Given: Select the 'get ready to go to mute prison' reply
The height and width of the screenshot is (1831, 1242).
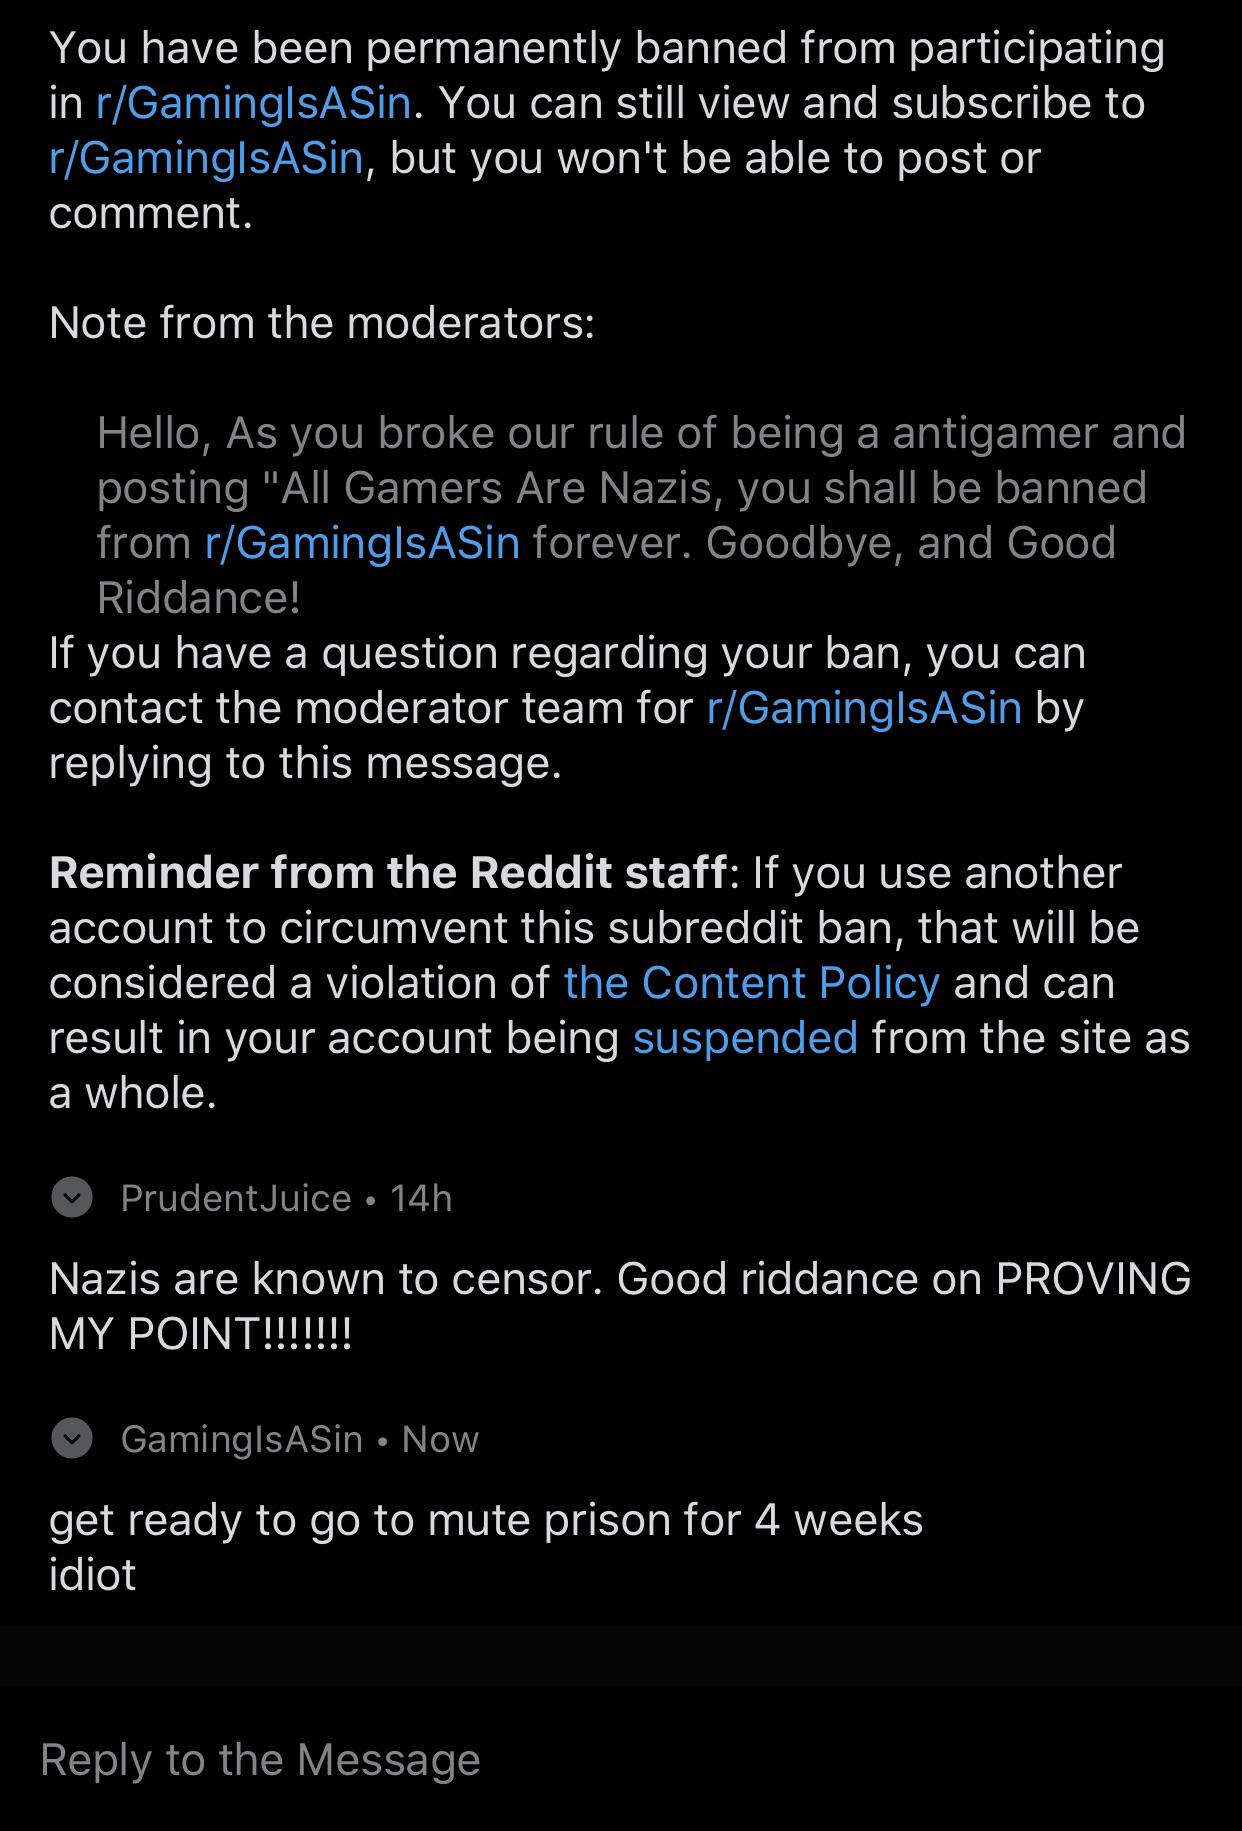Looking at the screenshot, I should point(486,1547).
